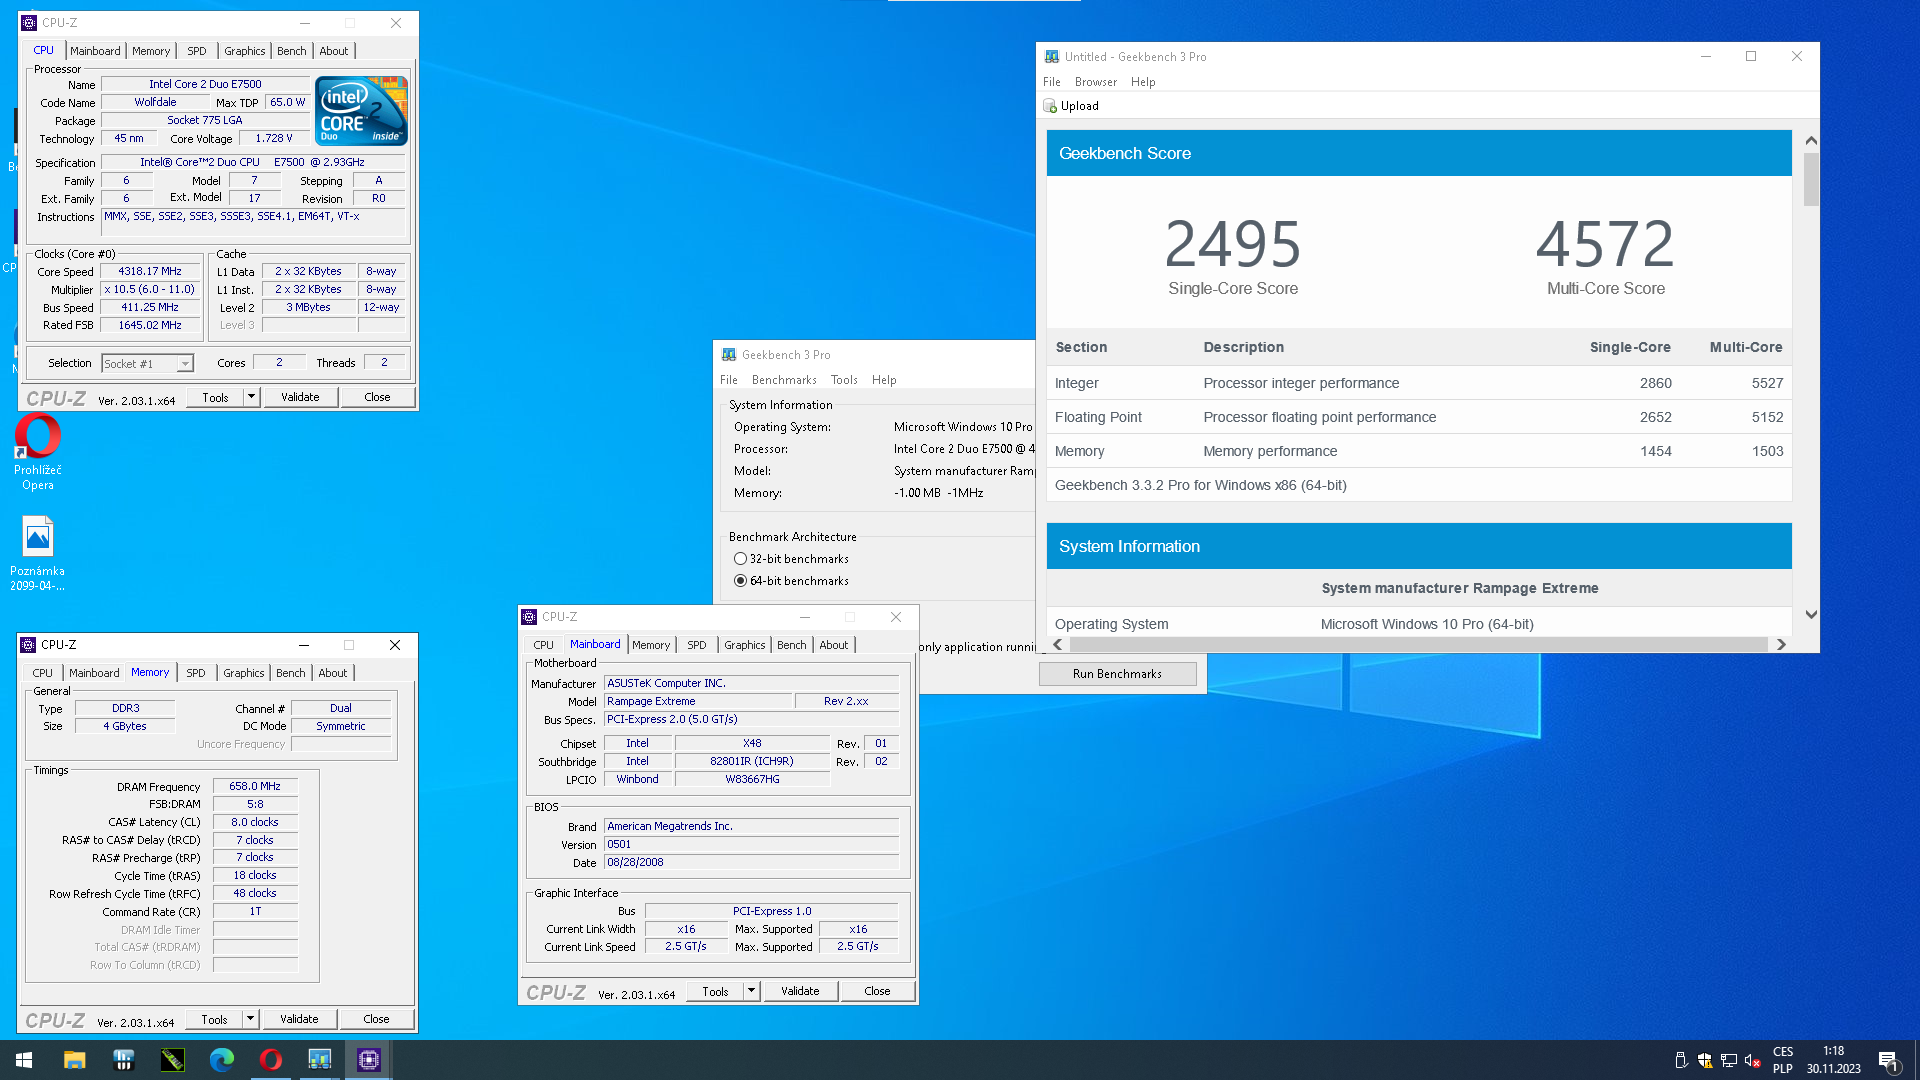Click the Geekbench results scroll-up arrow
The image size is (1920, 1080).
coord(1811,141)
